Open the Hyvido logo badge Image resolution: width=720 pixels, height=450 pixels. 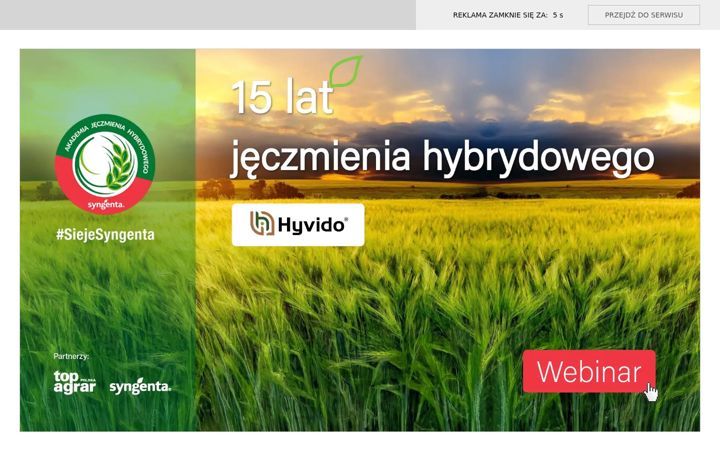pos(298,225)
